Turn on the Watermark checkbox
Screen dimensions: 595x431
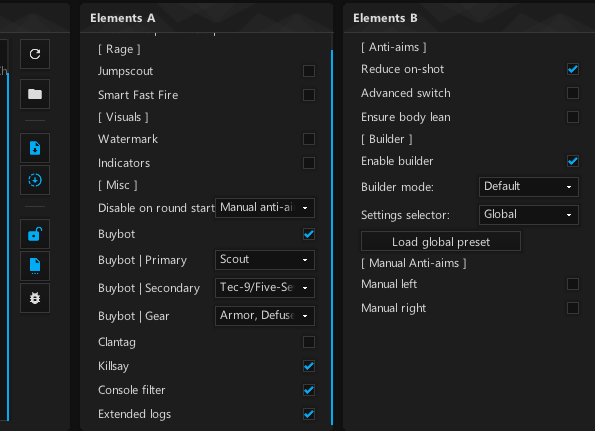[x=309, y=139]
